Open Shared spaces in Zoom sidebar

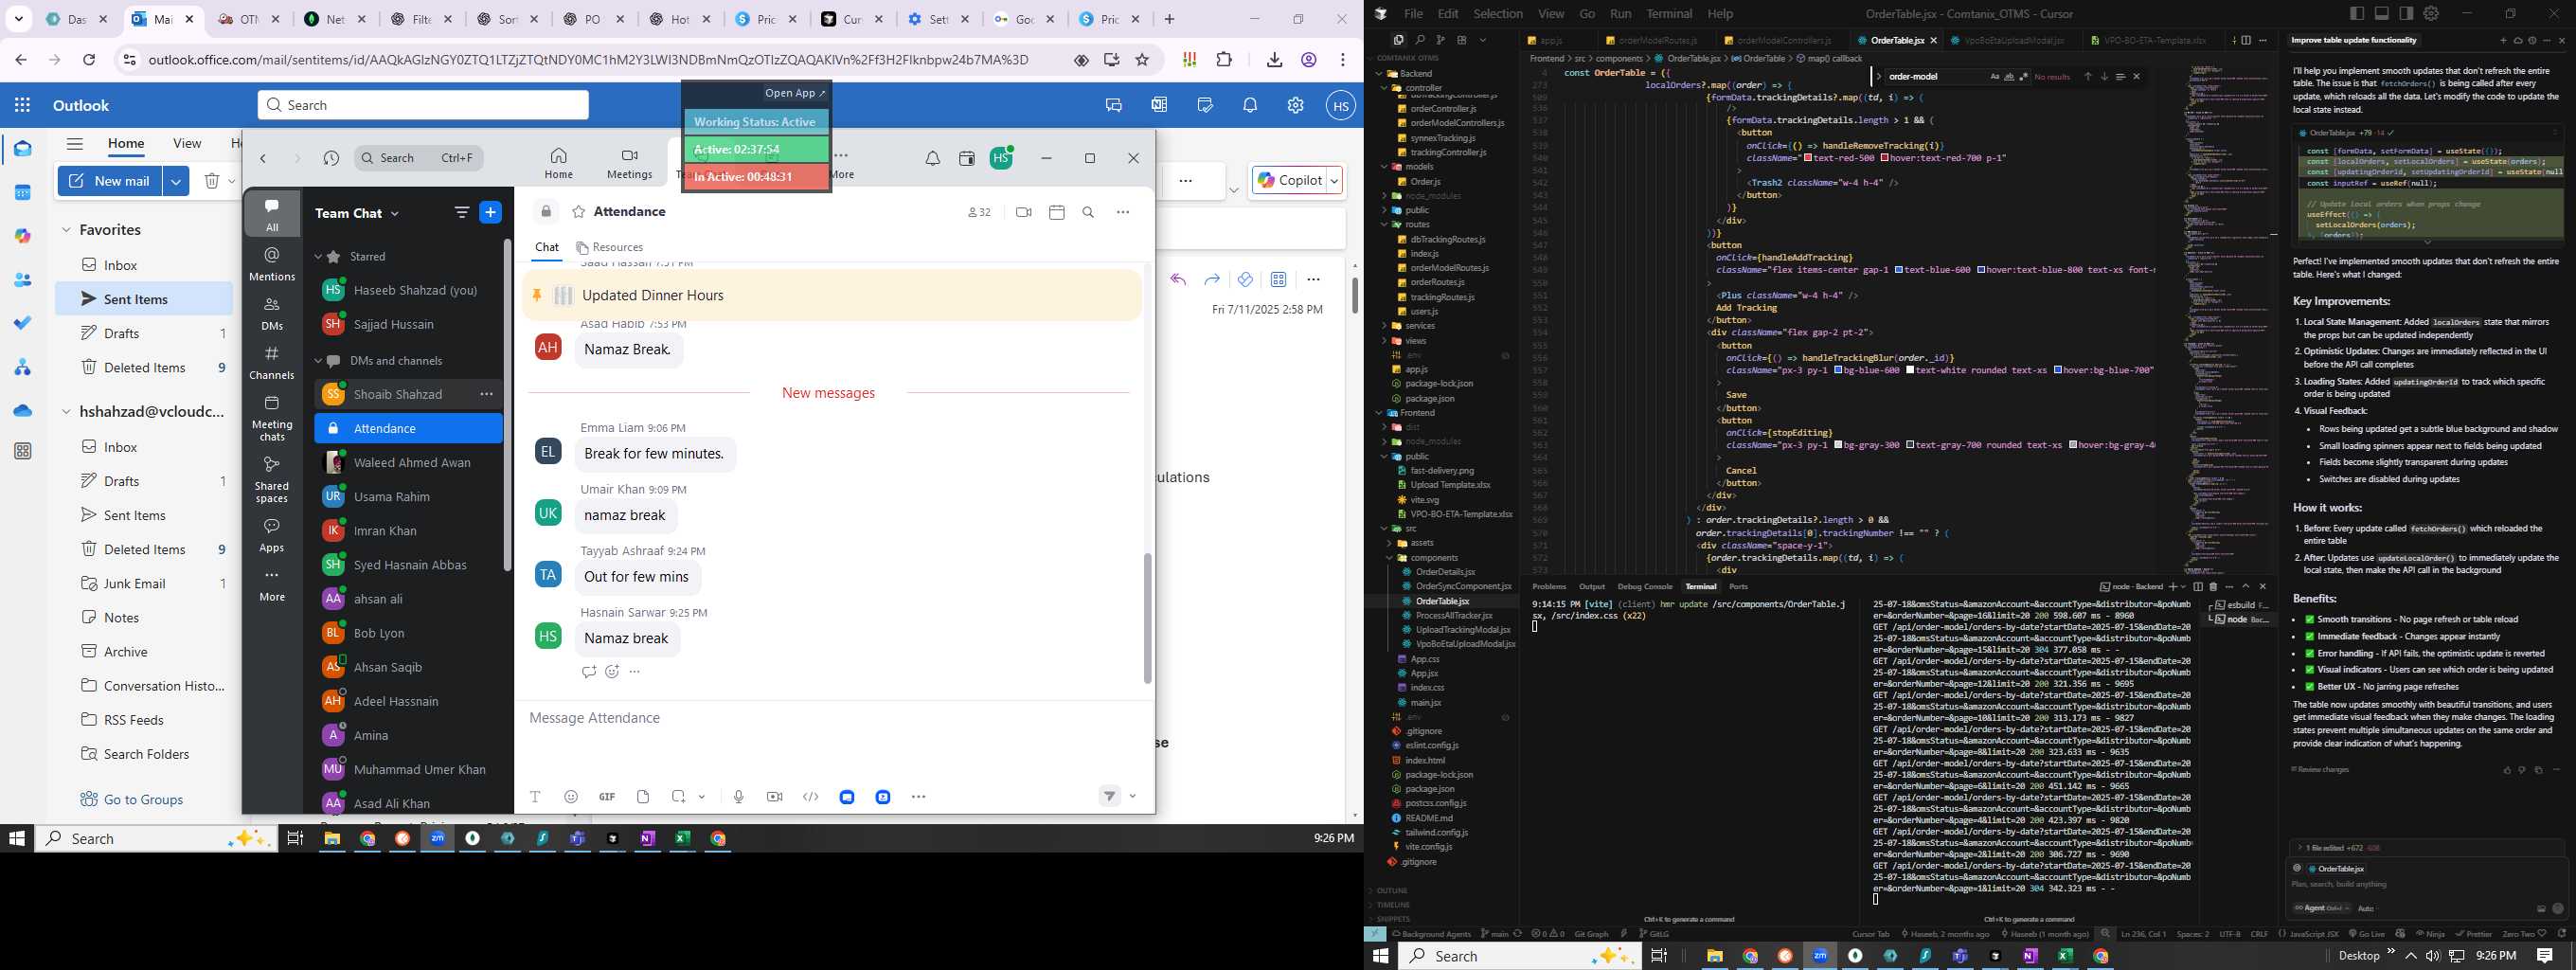point(271,478)
